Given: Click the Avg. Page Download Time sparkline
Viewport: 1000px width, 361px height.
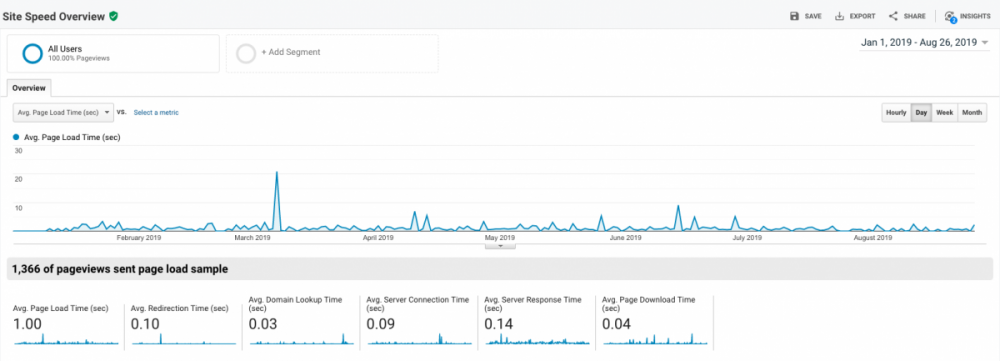Looking at the screenshot, I should click(656, 340).
